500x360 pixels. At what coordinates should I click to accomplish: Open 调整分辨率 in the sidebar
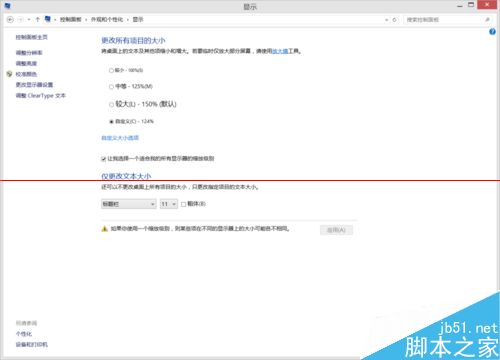coord(29,53)
